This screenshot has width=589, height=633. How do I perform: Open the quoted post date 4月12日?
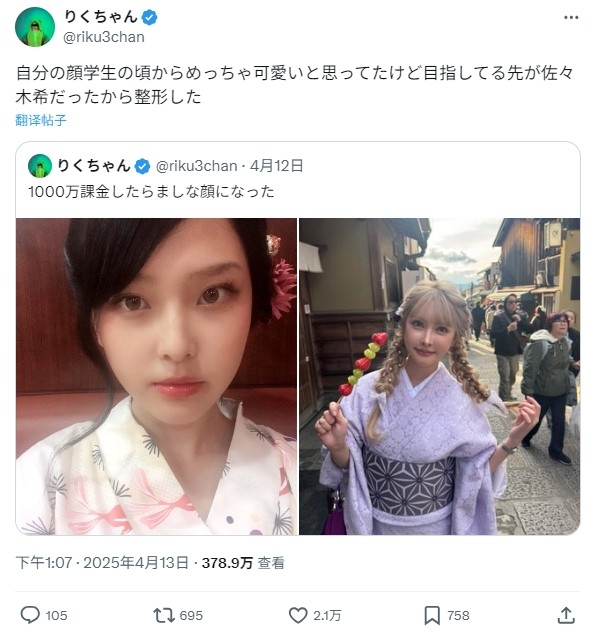tap(276, 166)
